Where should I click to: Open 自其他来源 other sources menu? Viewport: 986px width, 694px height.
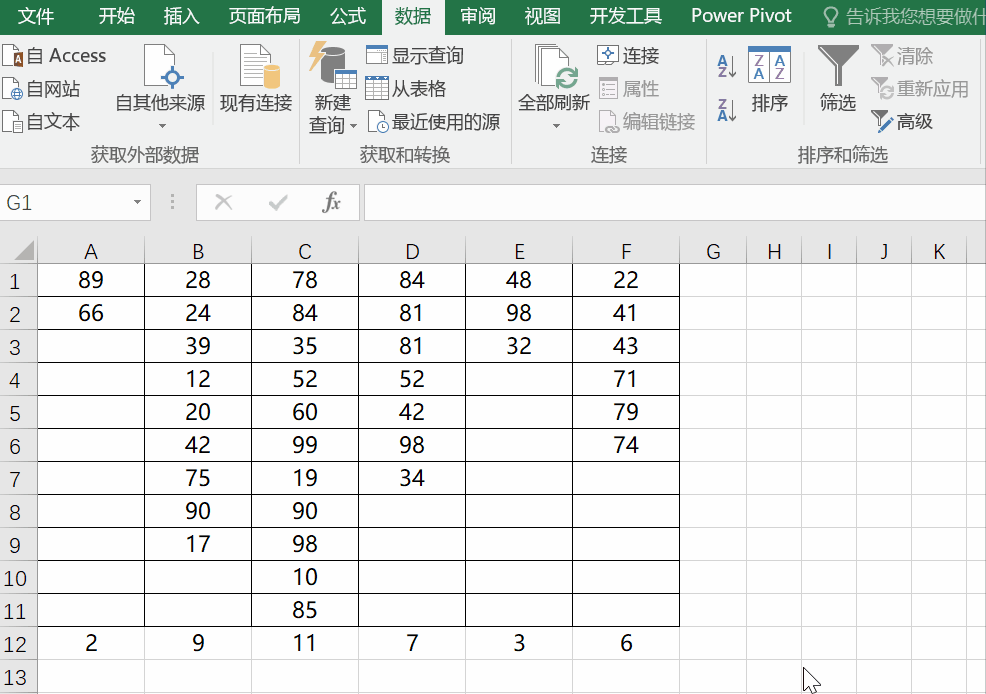(160, 87)
